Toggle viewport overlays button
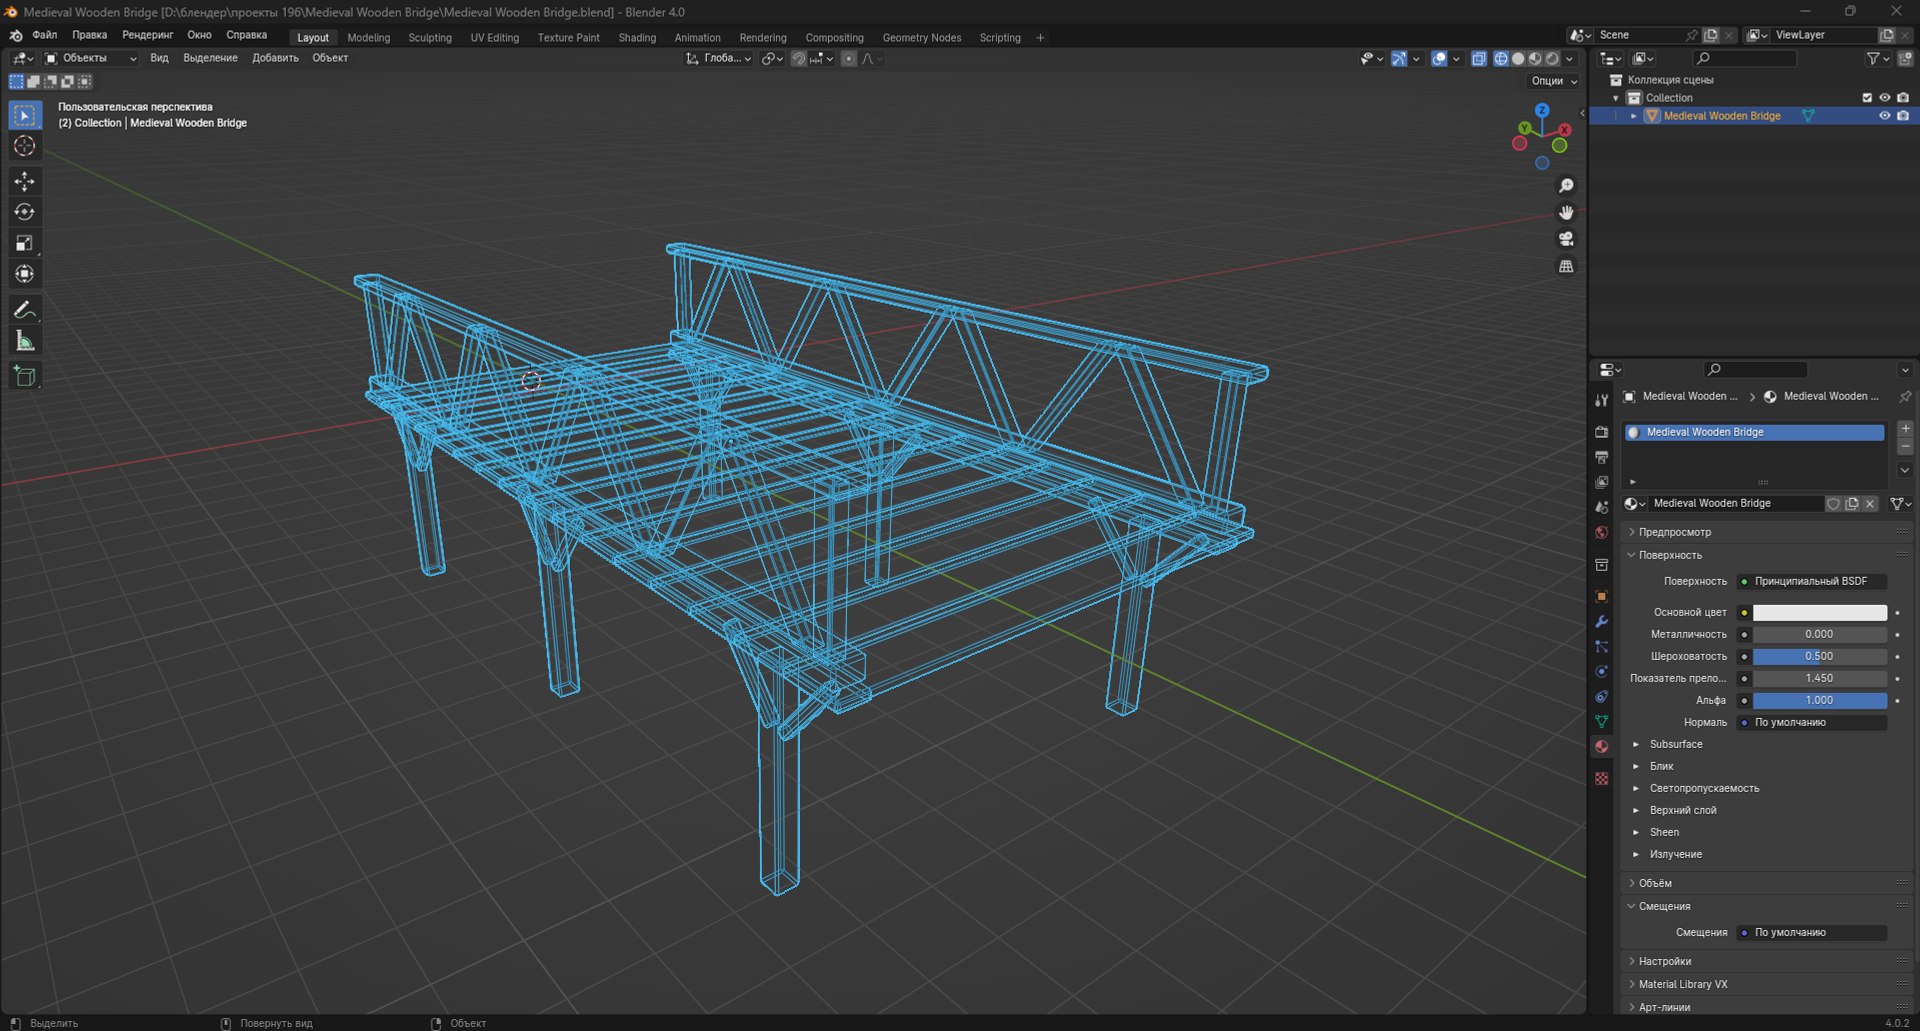Viewport: 1920px width, 1031px height. click(1439, 59)
